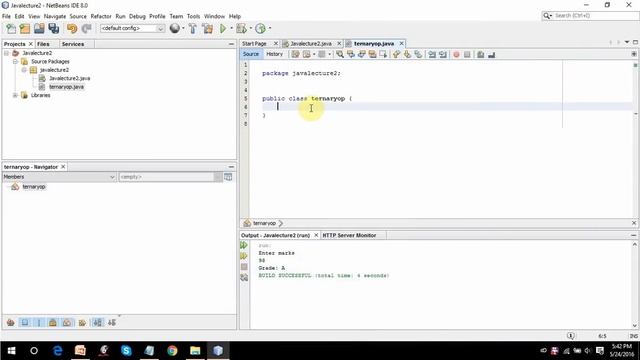Screen dimensions: 640x360
Task: Collapse the javalecture2 package node
Action: point(24,70)
